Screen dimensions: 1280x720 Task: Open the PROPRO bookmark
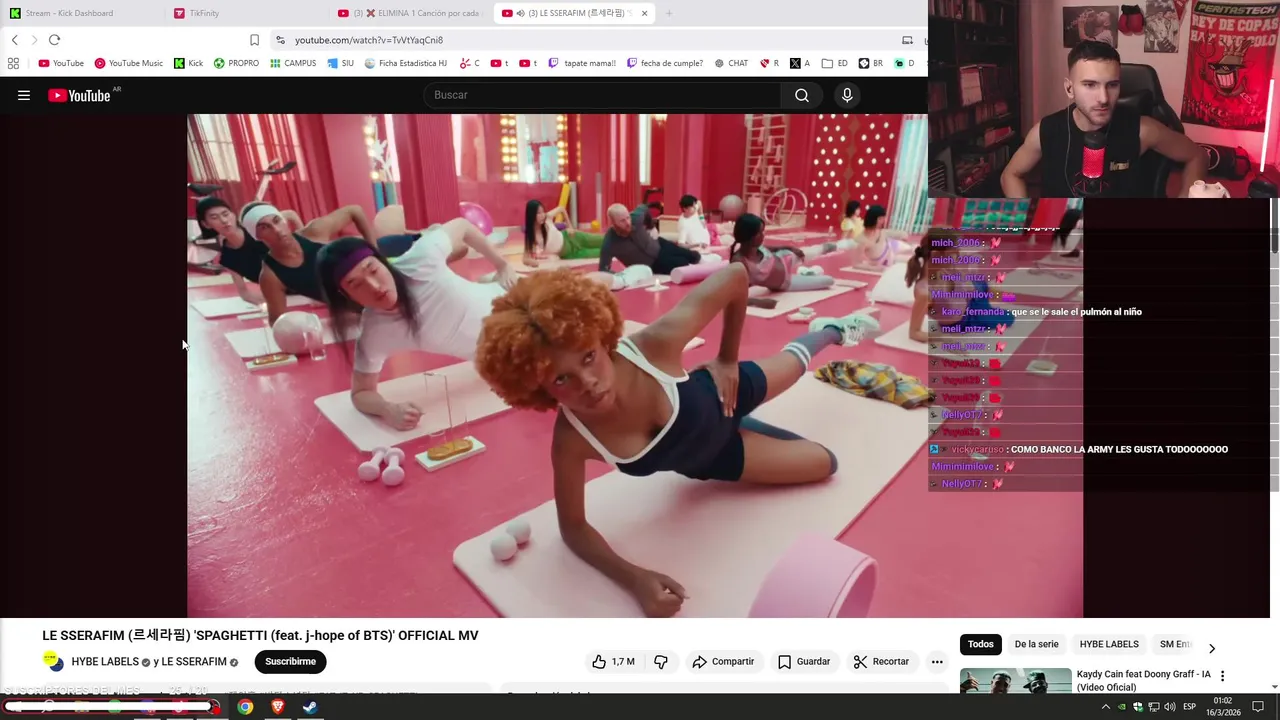click(x=236, y=63)
